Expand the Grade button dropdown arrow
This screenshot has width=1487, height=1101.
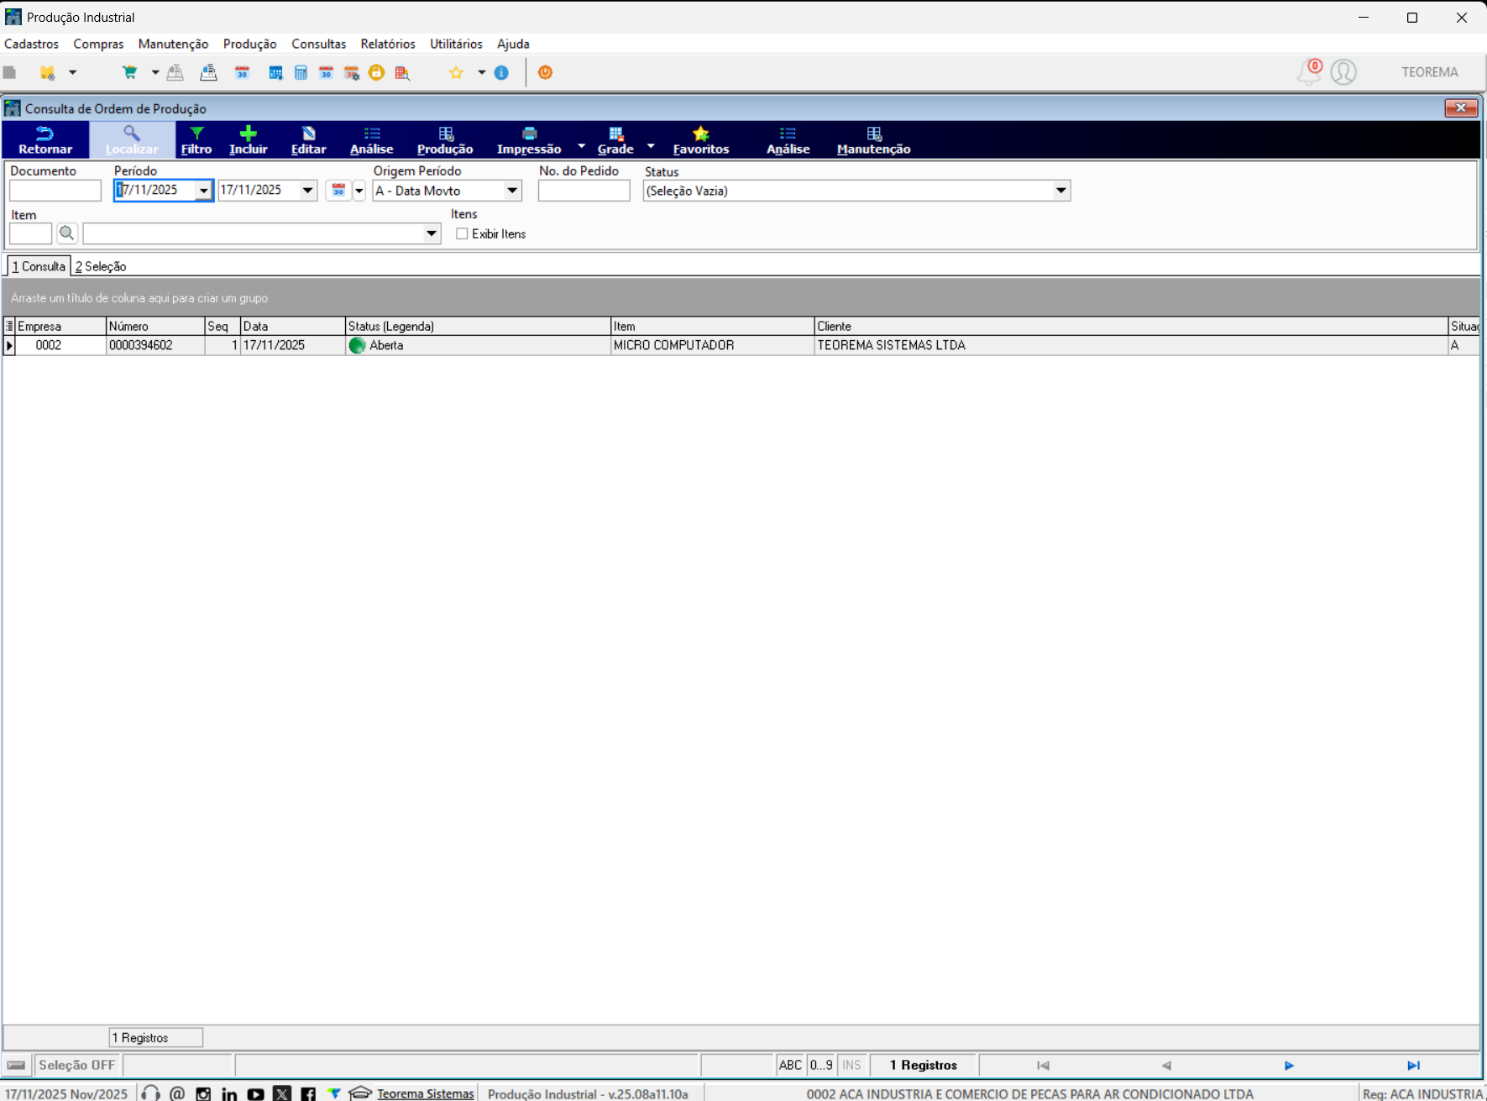point(651,146)
